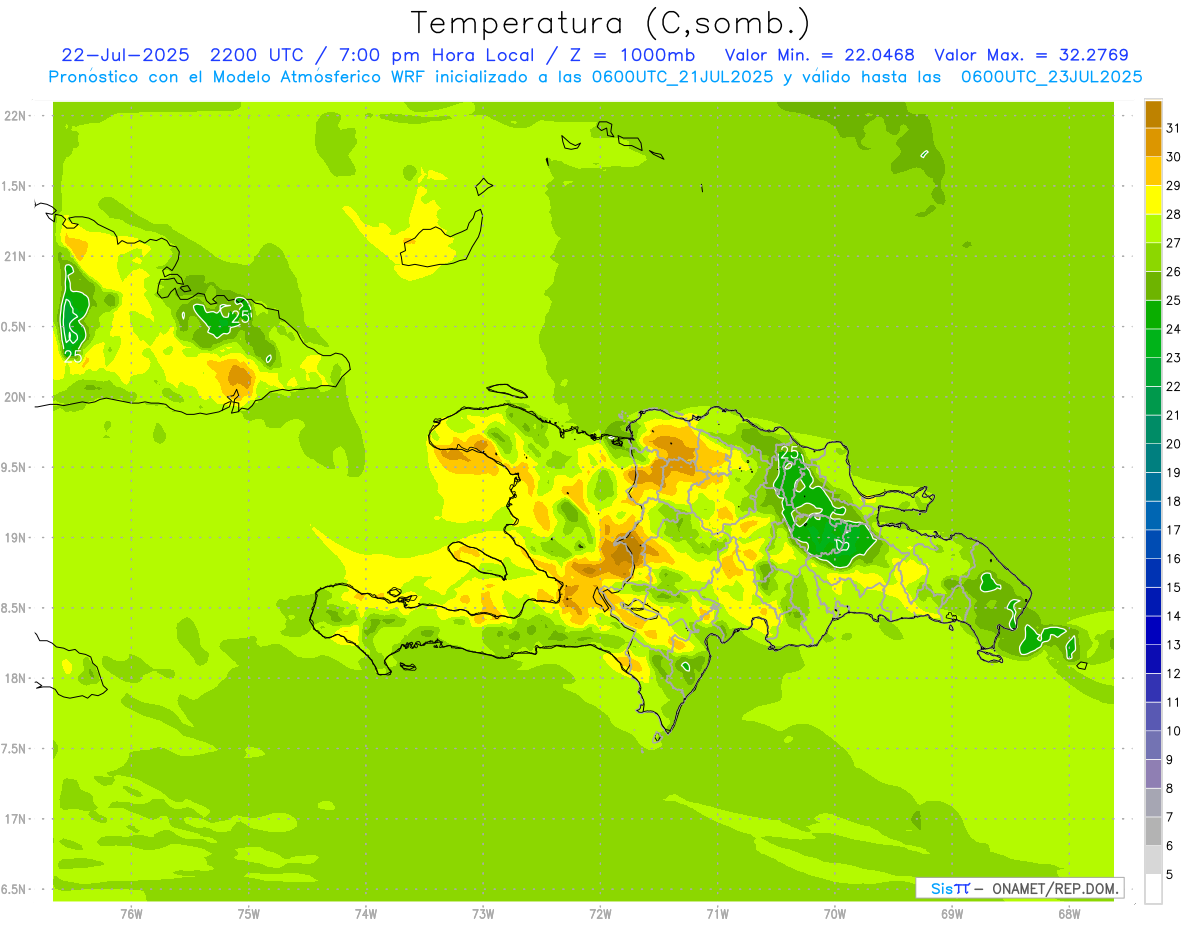Click the topmost legend swatch above 31
Viewport: 1200px width, 927px height.
point(1153,114)
